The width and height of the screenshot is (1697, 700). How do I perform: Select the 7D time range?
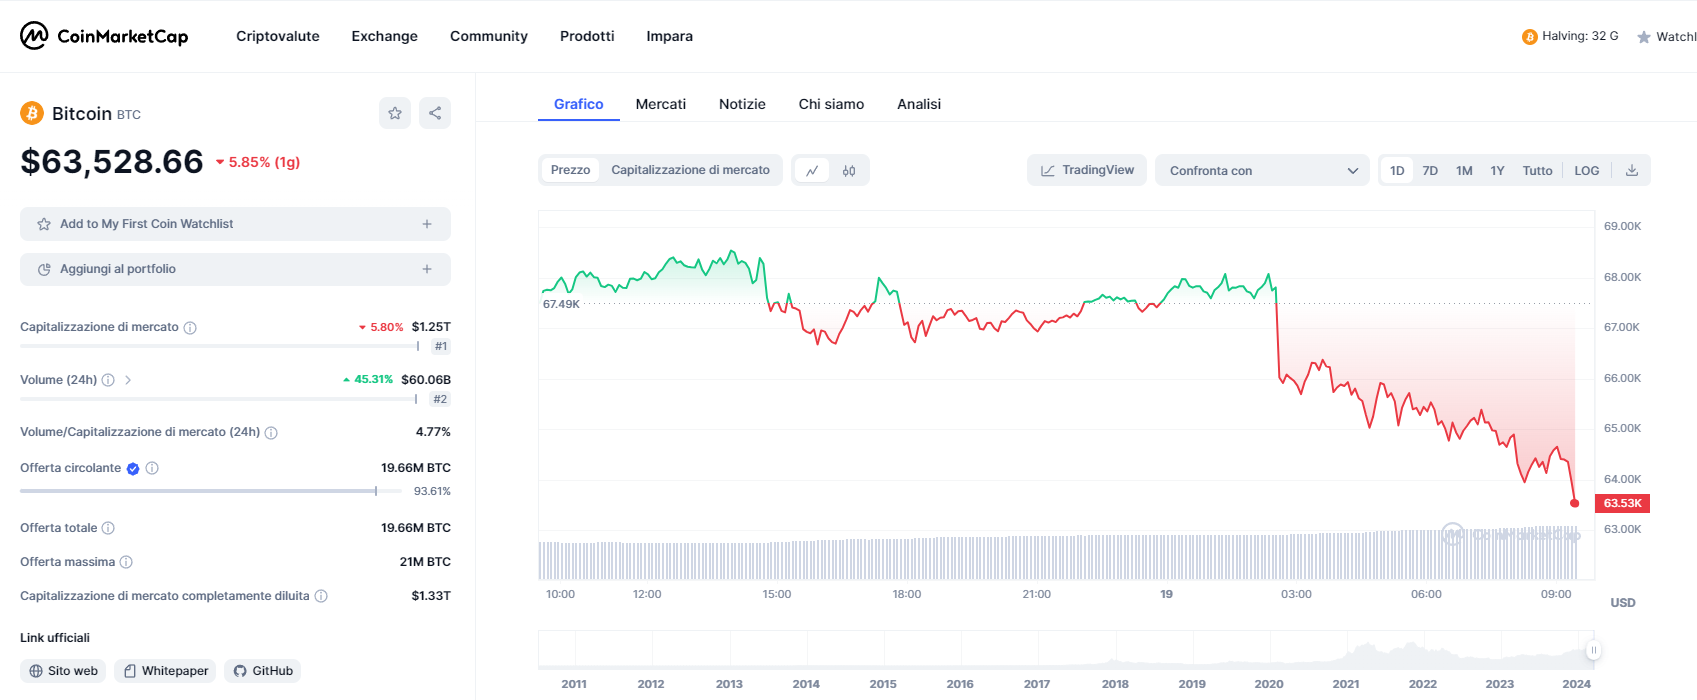(1430, 171)
